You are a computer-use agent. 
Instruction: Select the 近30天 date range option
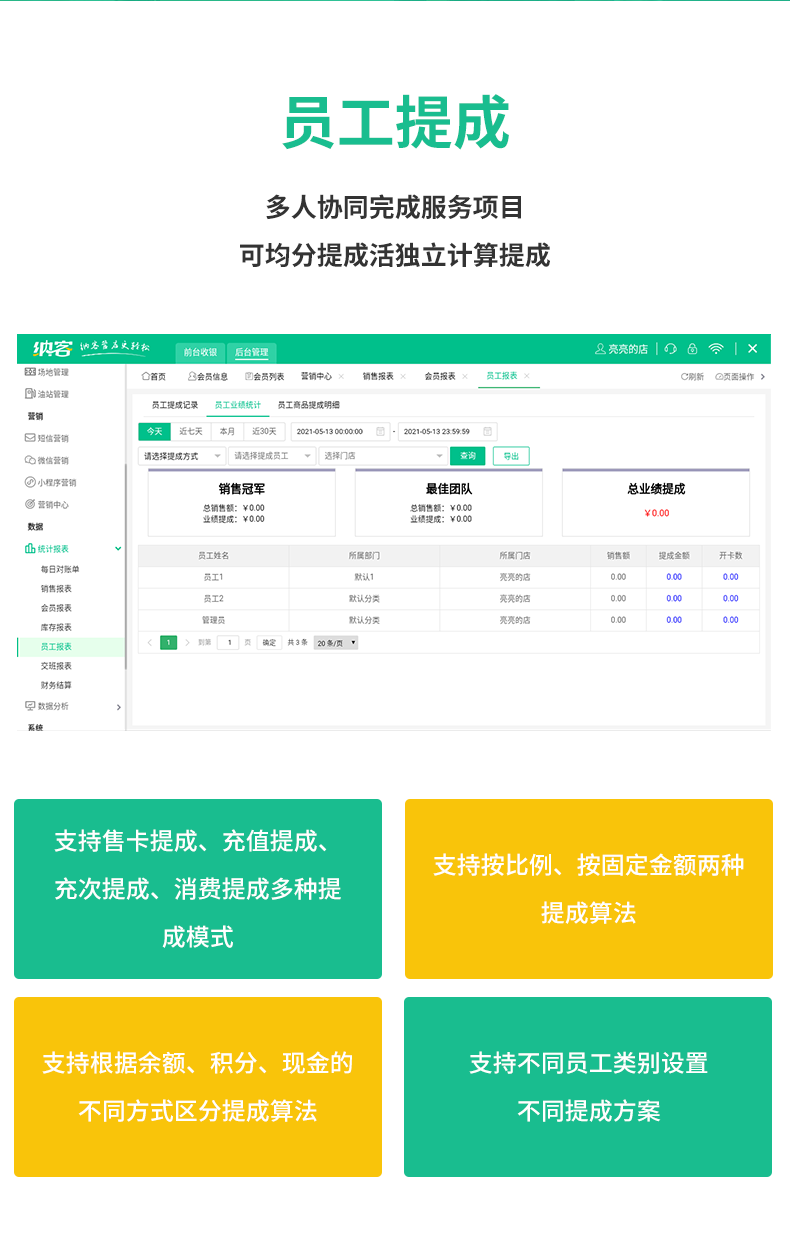[x=264, y=432]
